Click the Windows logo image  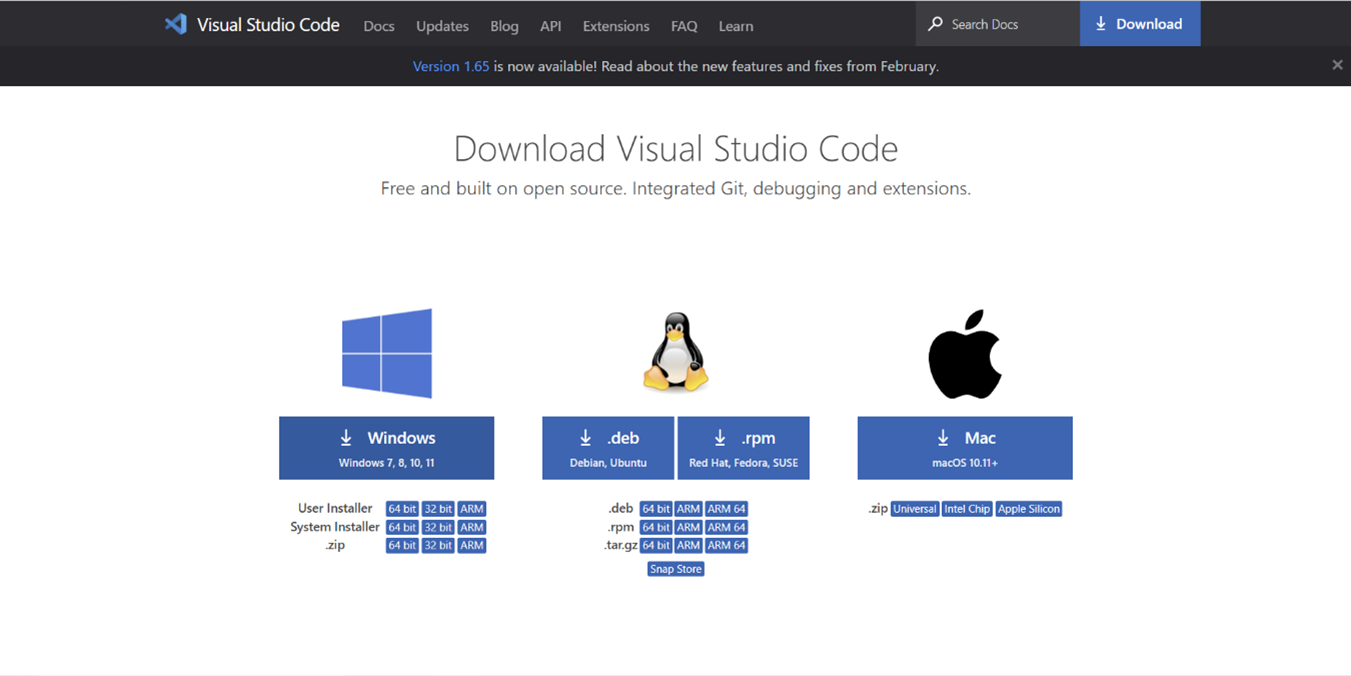(387, 353)
